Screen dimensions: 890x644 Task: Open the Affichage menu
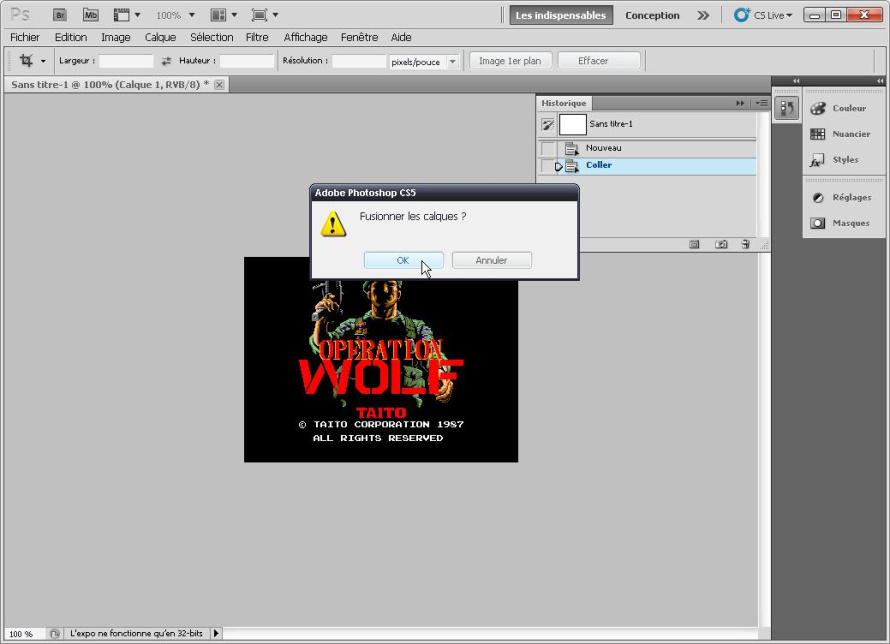[305, 37]
